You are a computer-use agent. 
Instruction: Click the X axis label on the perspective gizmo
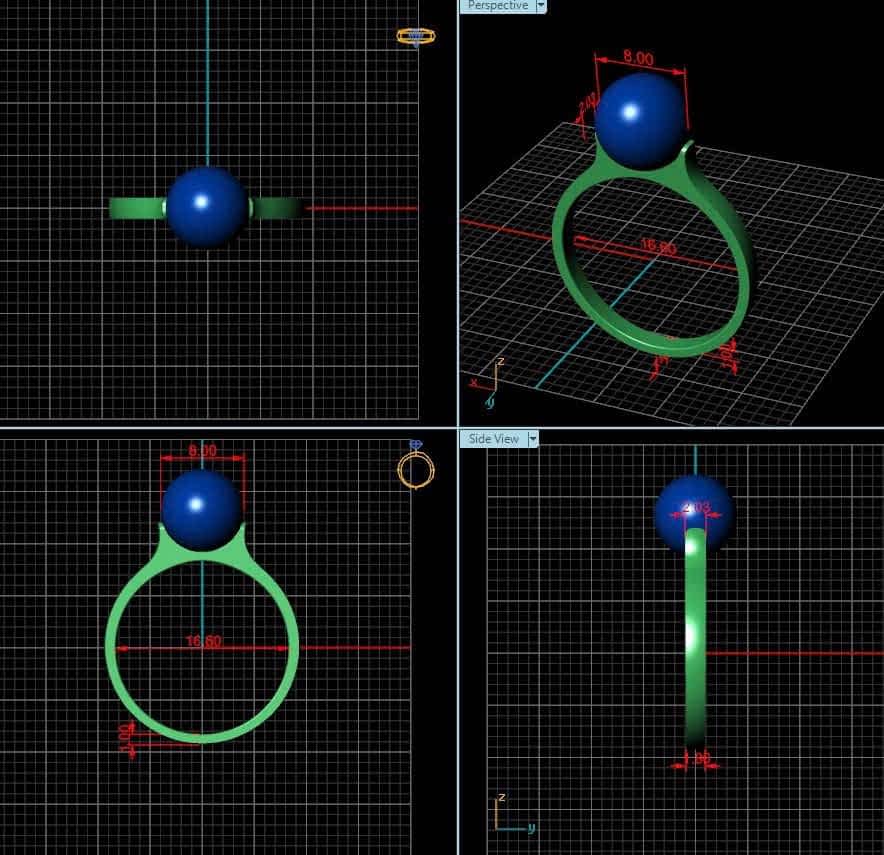474,383
